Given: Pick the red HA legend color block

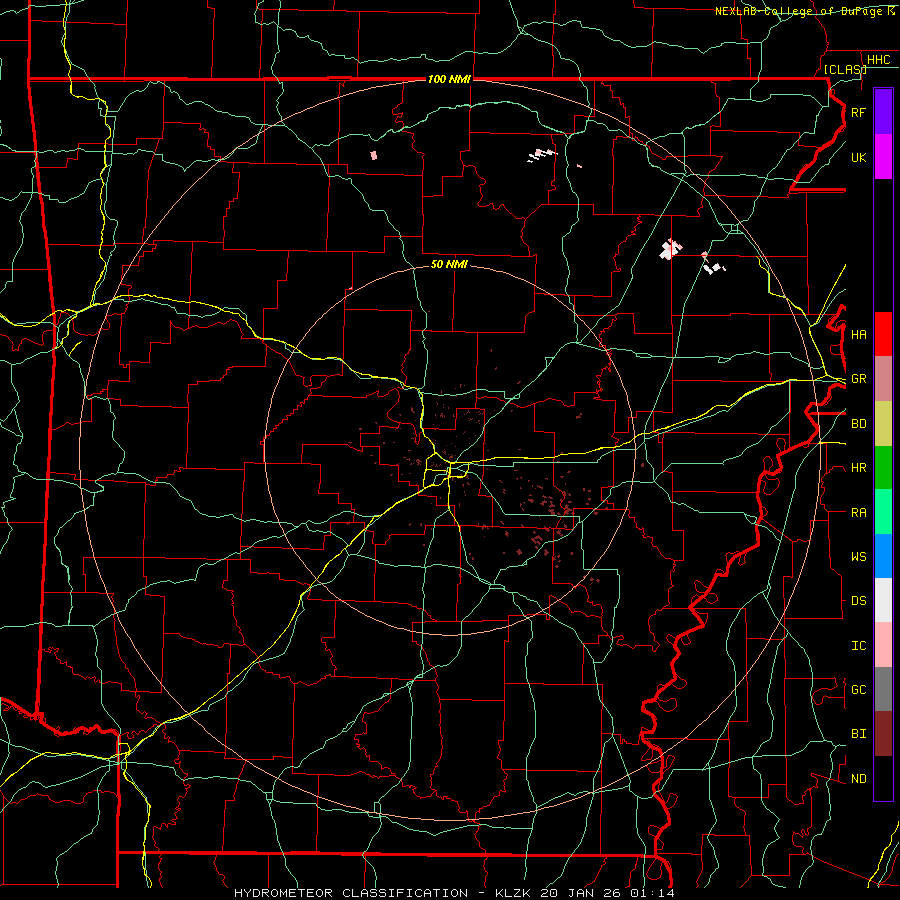Looking at the screenshot, I should [883, 334].
